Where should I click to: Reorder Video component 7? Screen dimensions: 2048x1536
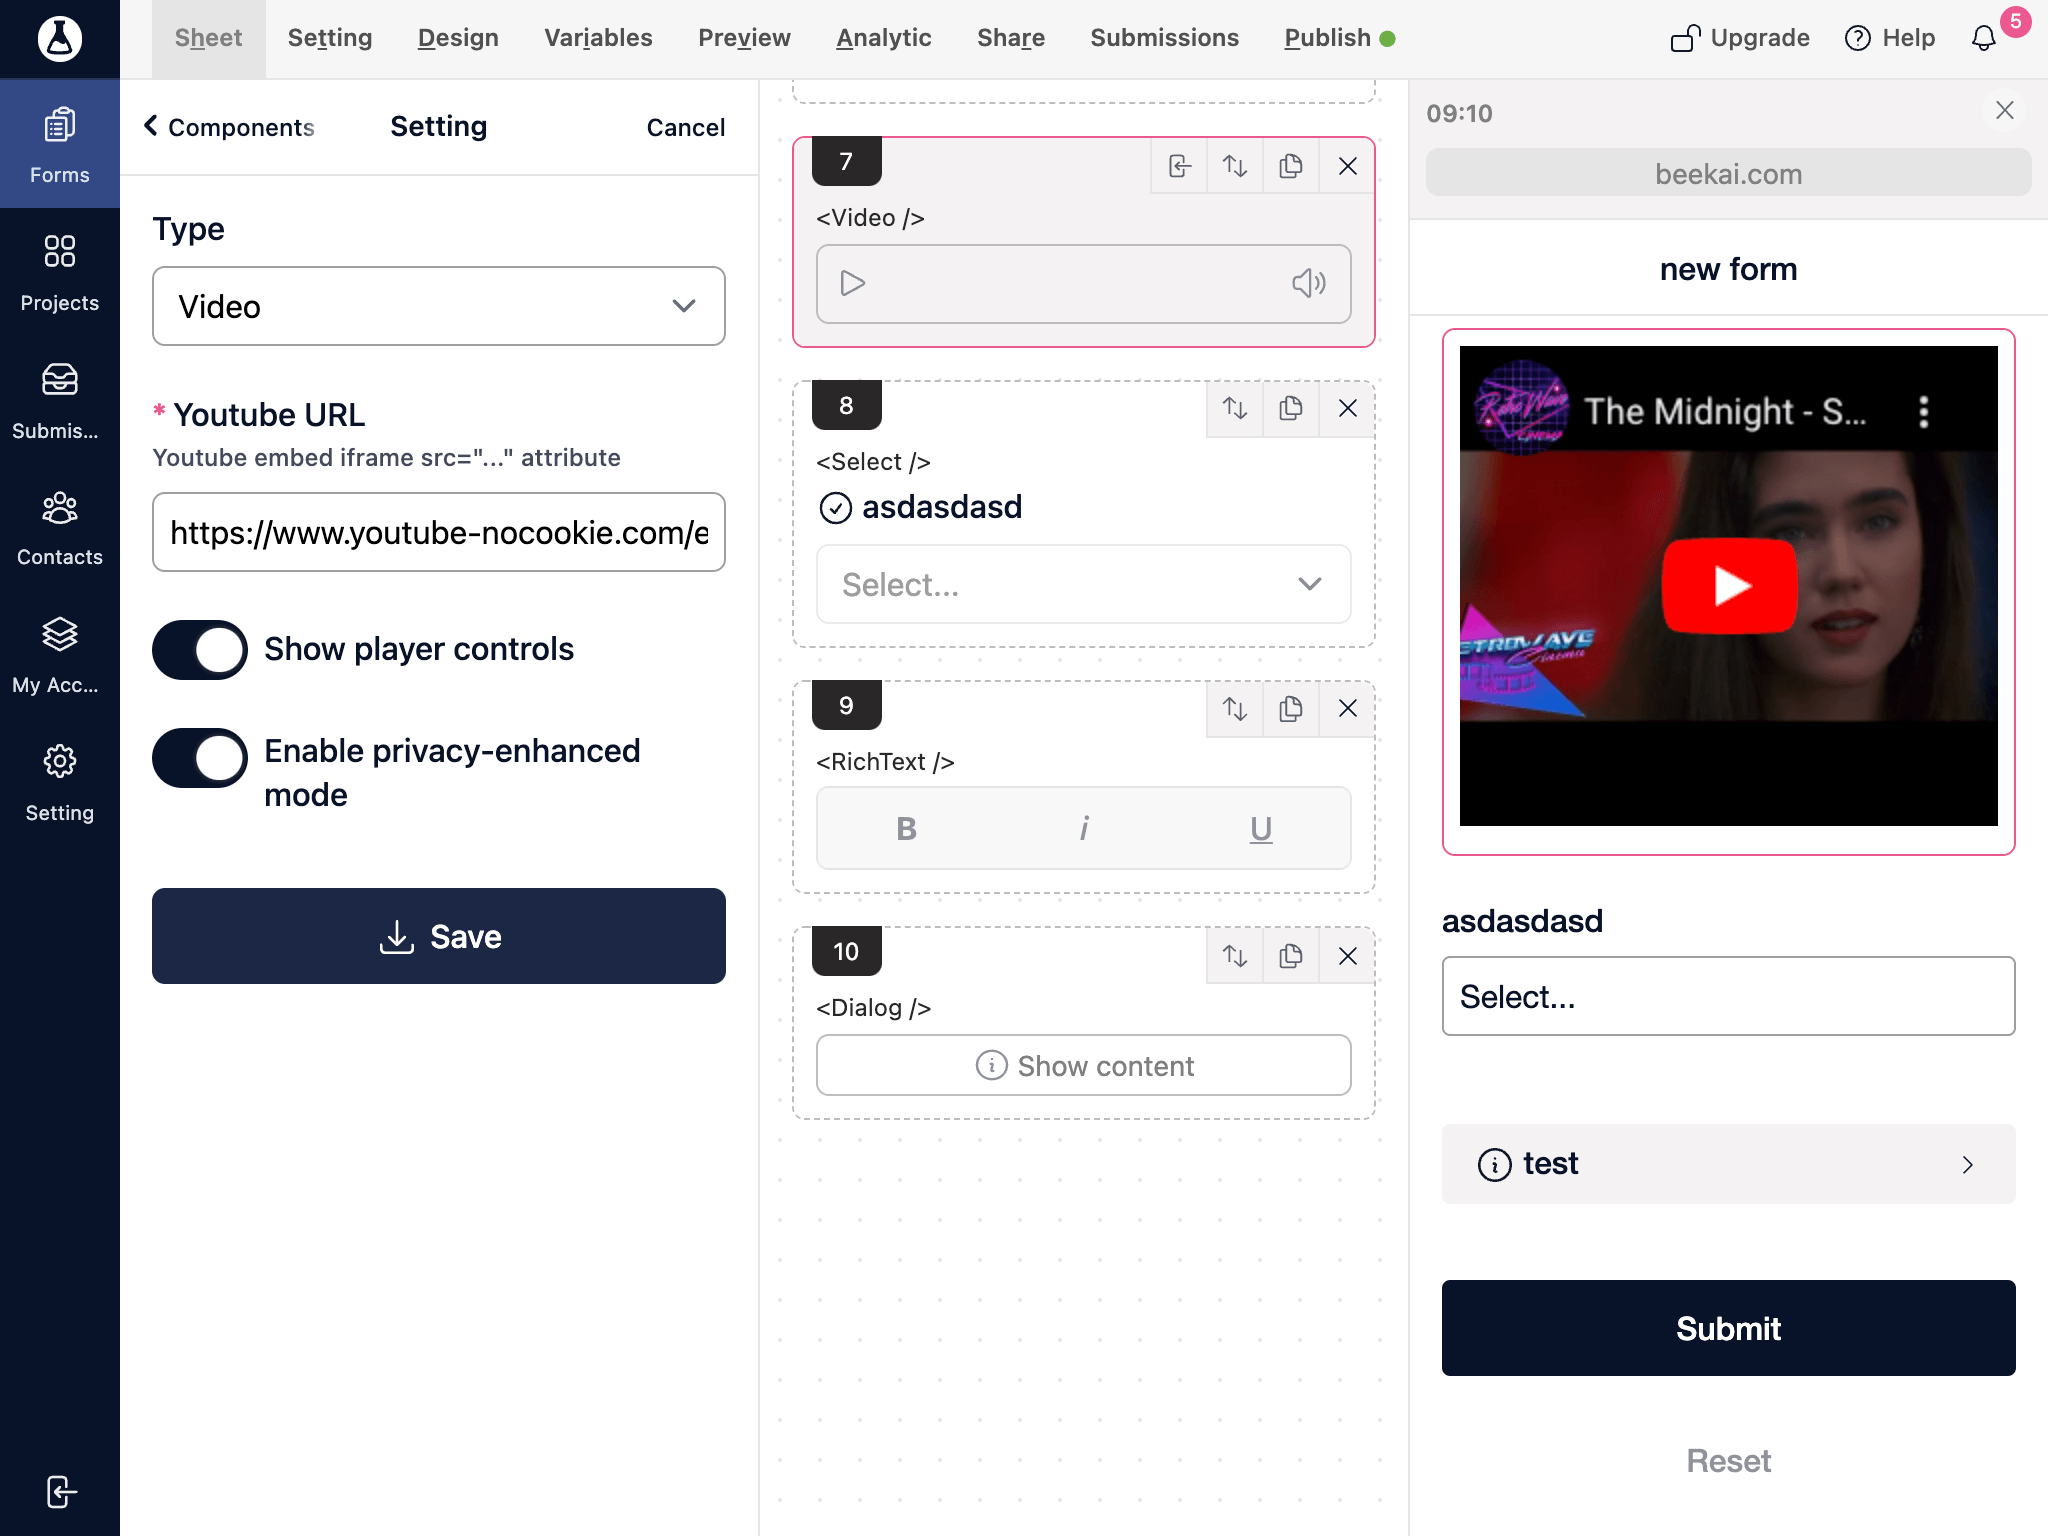1235,166
